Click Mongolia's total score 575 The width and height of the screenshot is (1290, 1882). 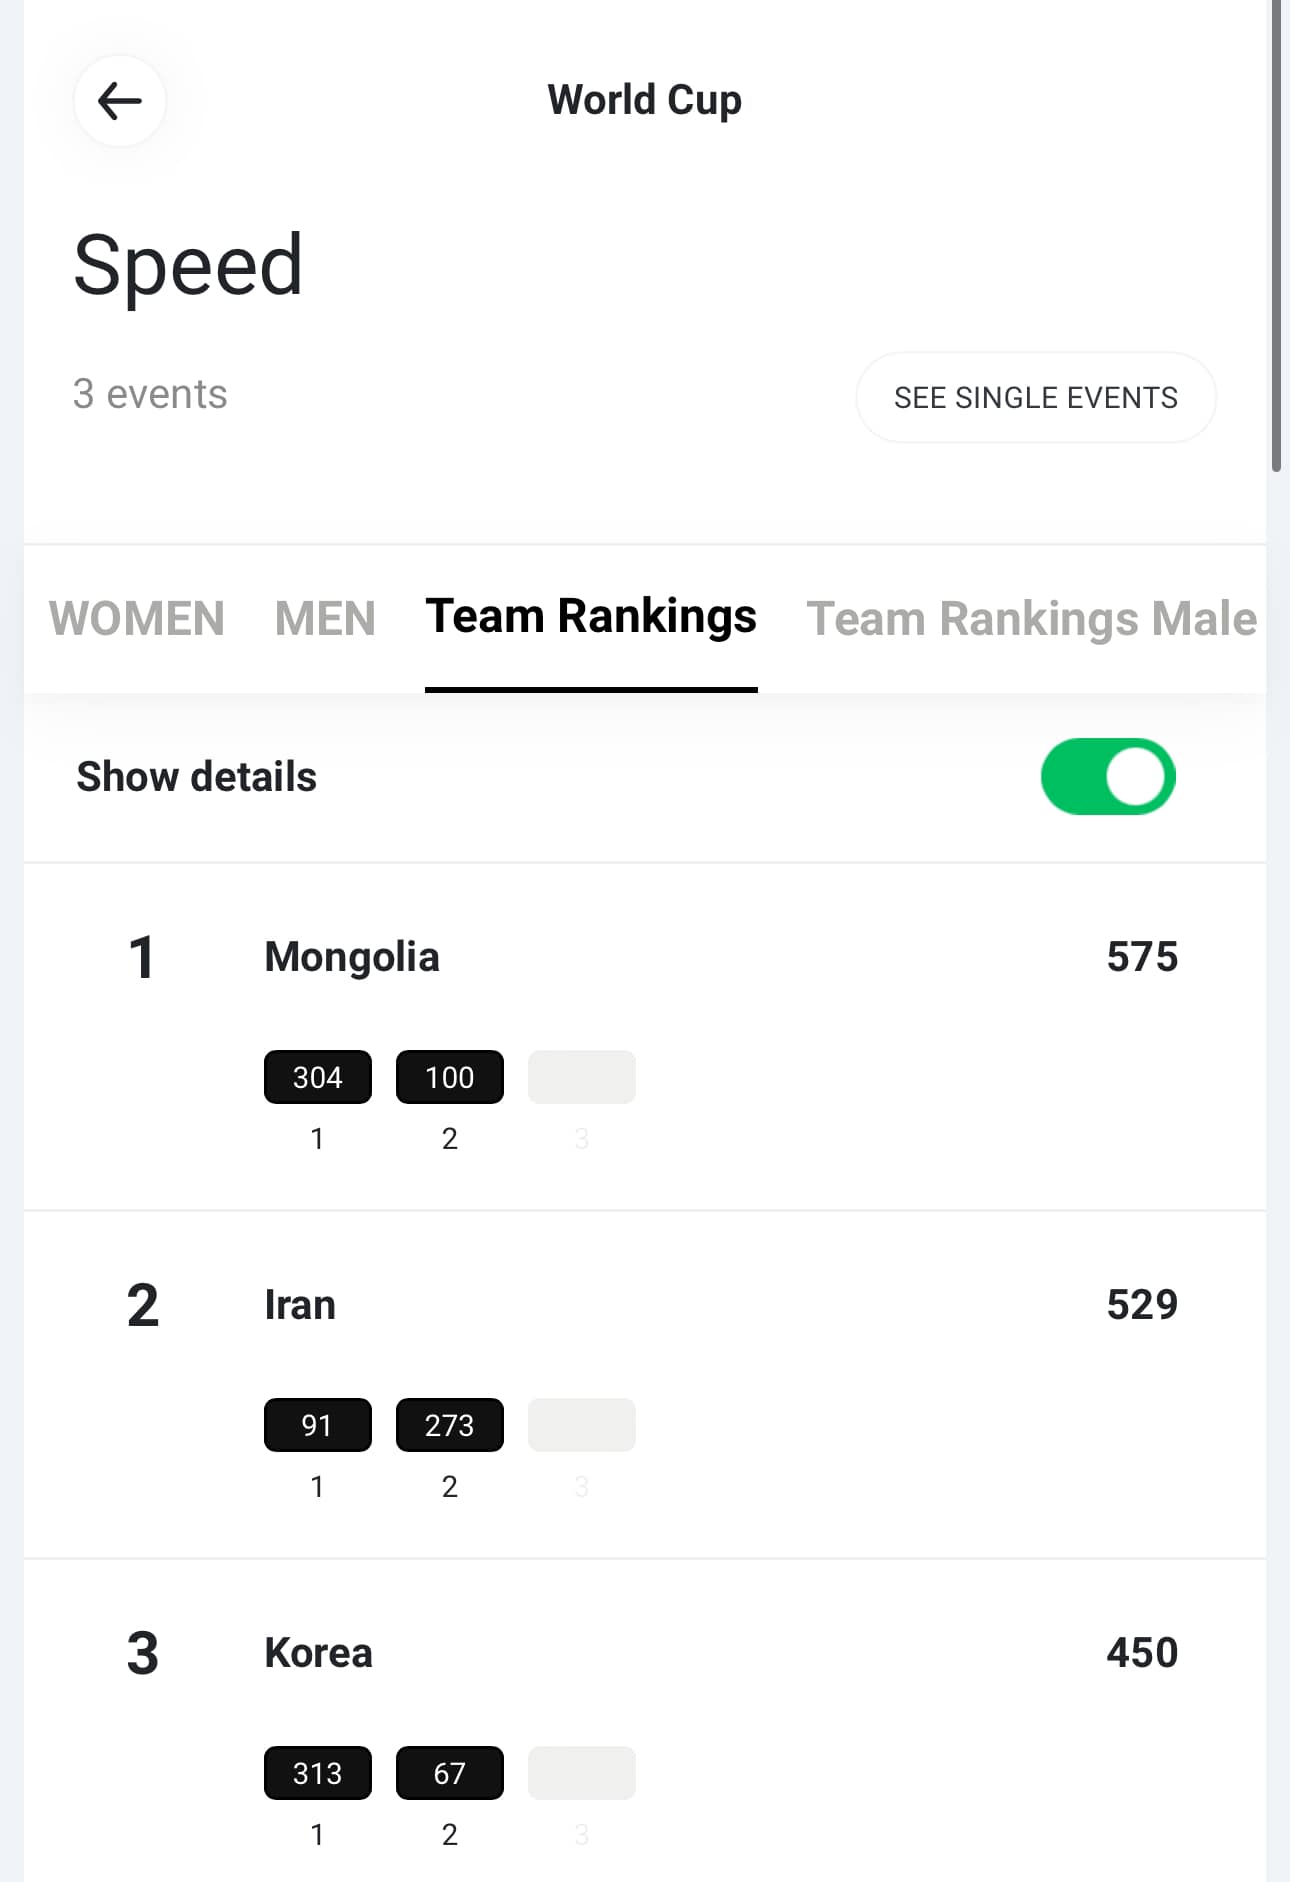[x=1142, y=957]
